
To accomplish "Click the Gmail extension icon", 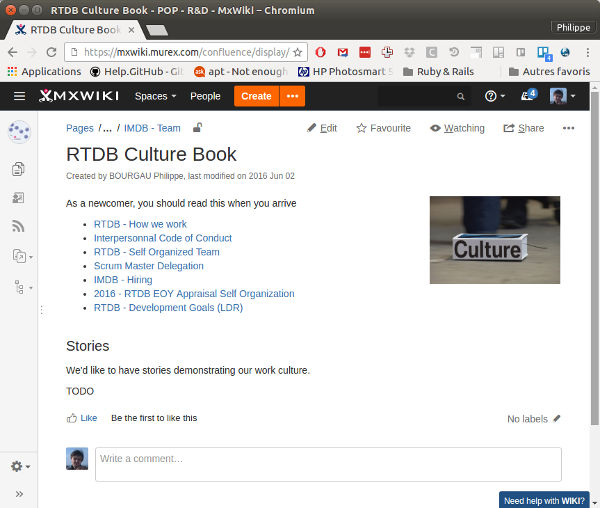I will tap(342, 52).
